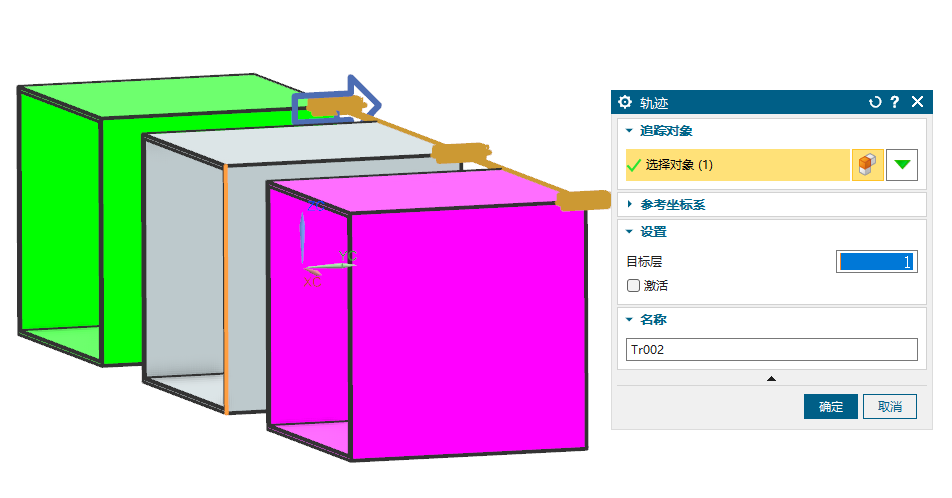Click the blue direction arrow in the viewport
The height and width of the screenshot is (498, 952).
click(365, 96)
